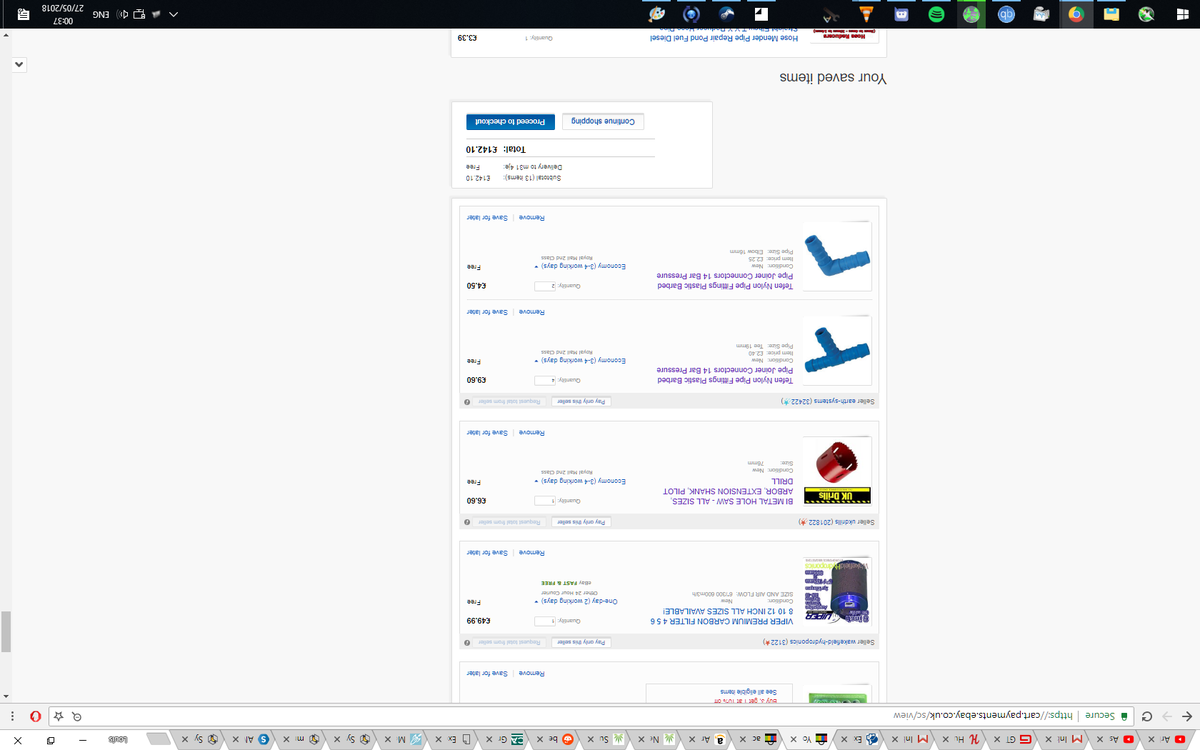
Task: Open the Chrome three-dot menu
Action: [14, 716]
